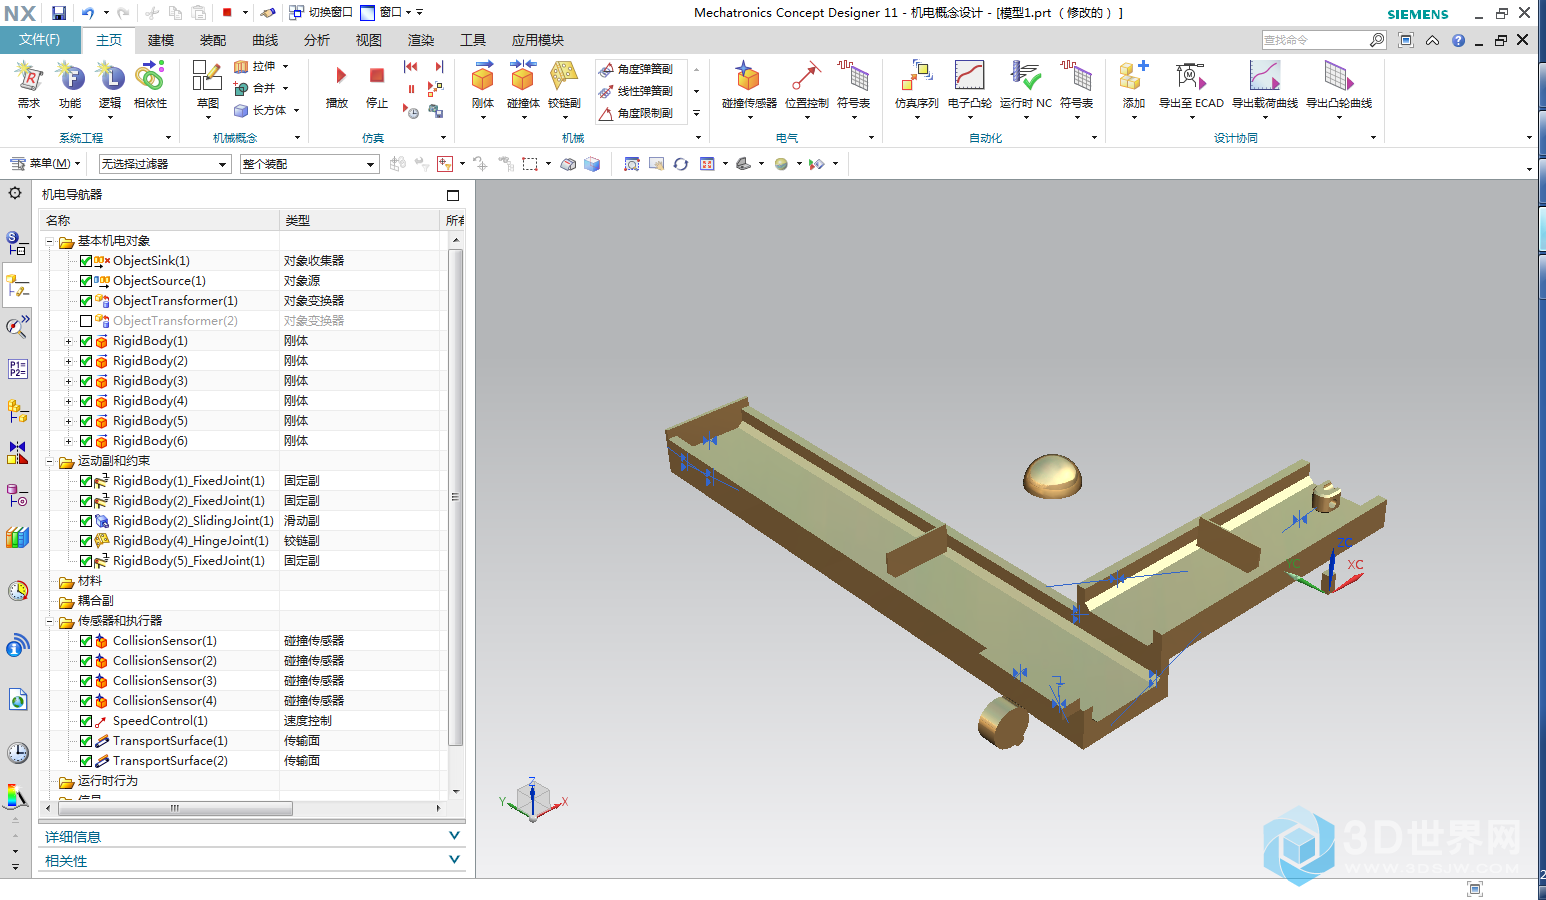Click the 类型 column header
The height and width of the screenshot is (900, 1546).
[x=360, y=220]
